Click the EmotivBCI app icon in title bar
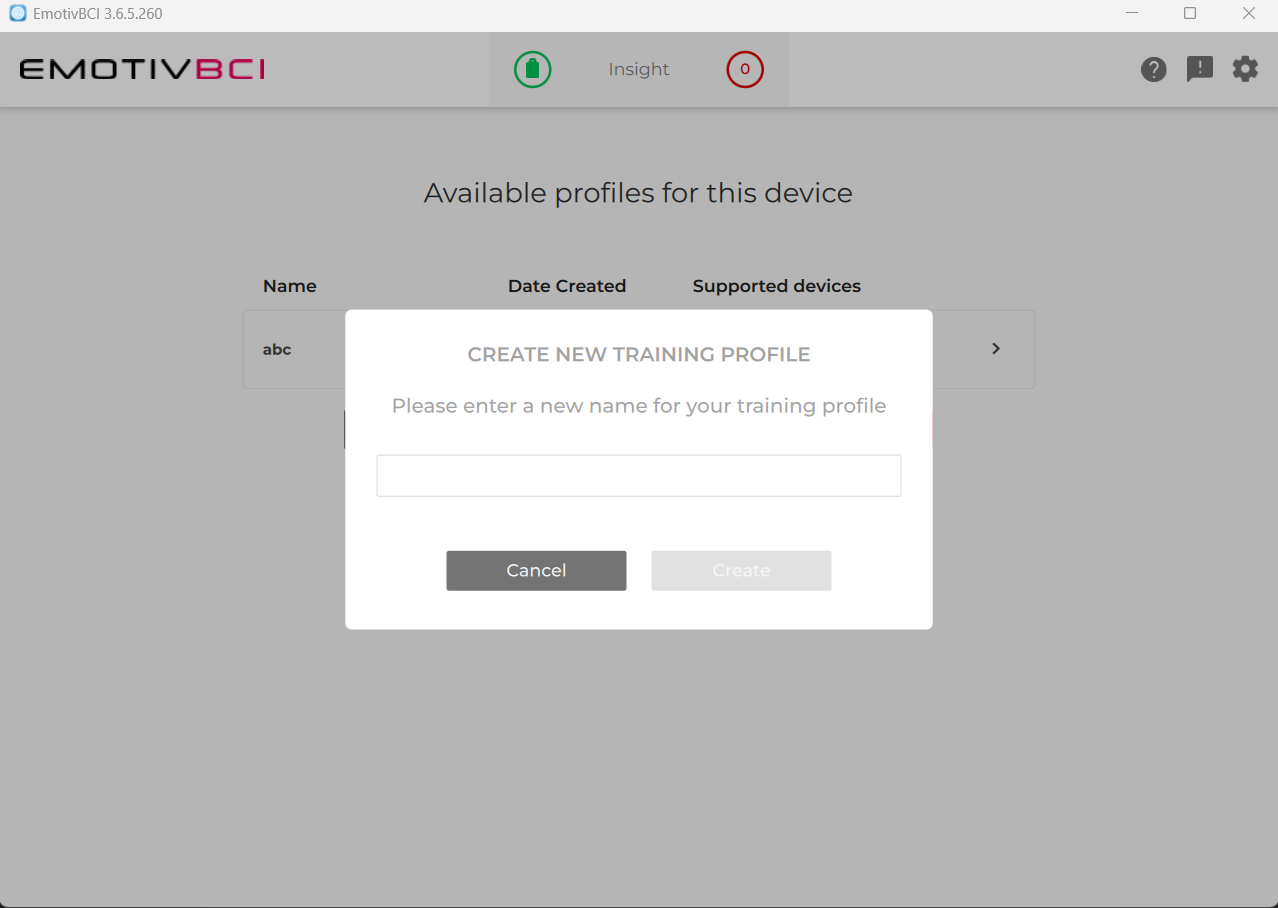This screenshot has height=908, width=1278. 17,14
